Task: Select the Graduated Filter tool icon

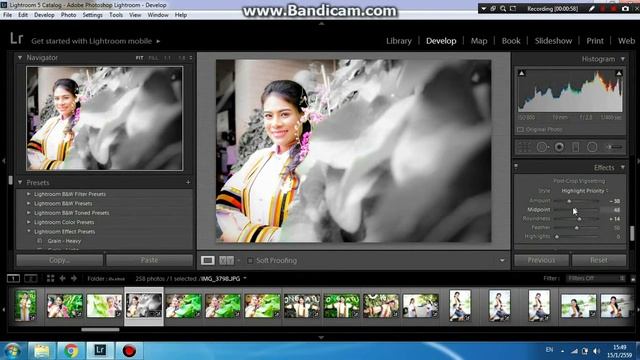Action: pos(576,147)
